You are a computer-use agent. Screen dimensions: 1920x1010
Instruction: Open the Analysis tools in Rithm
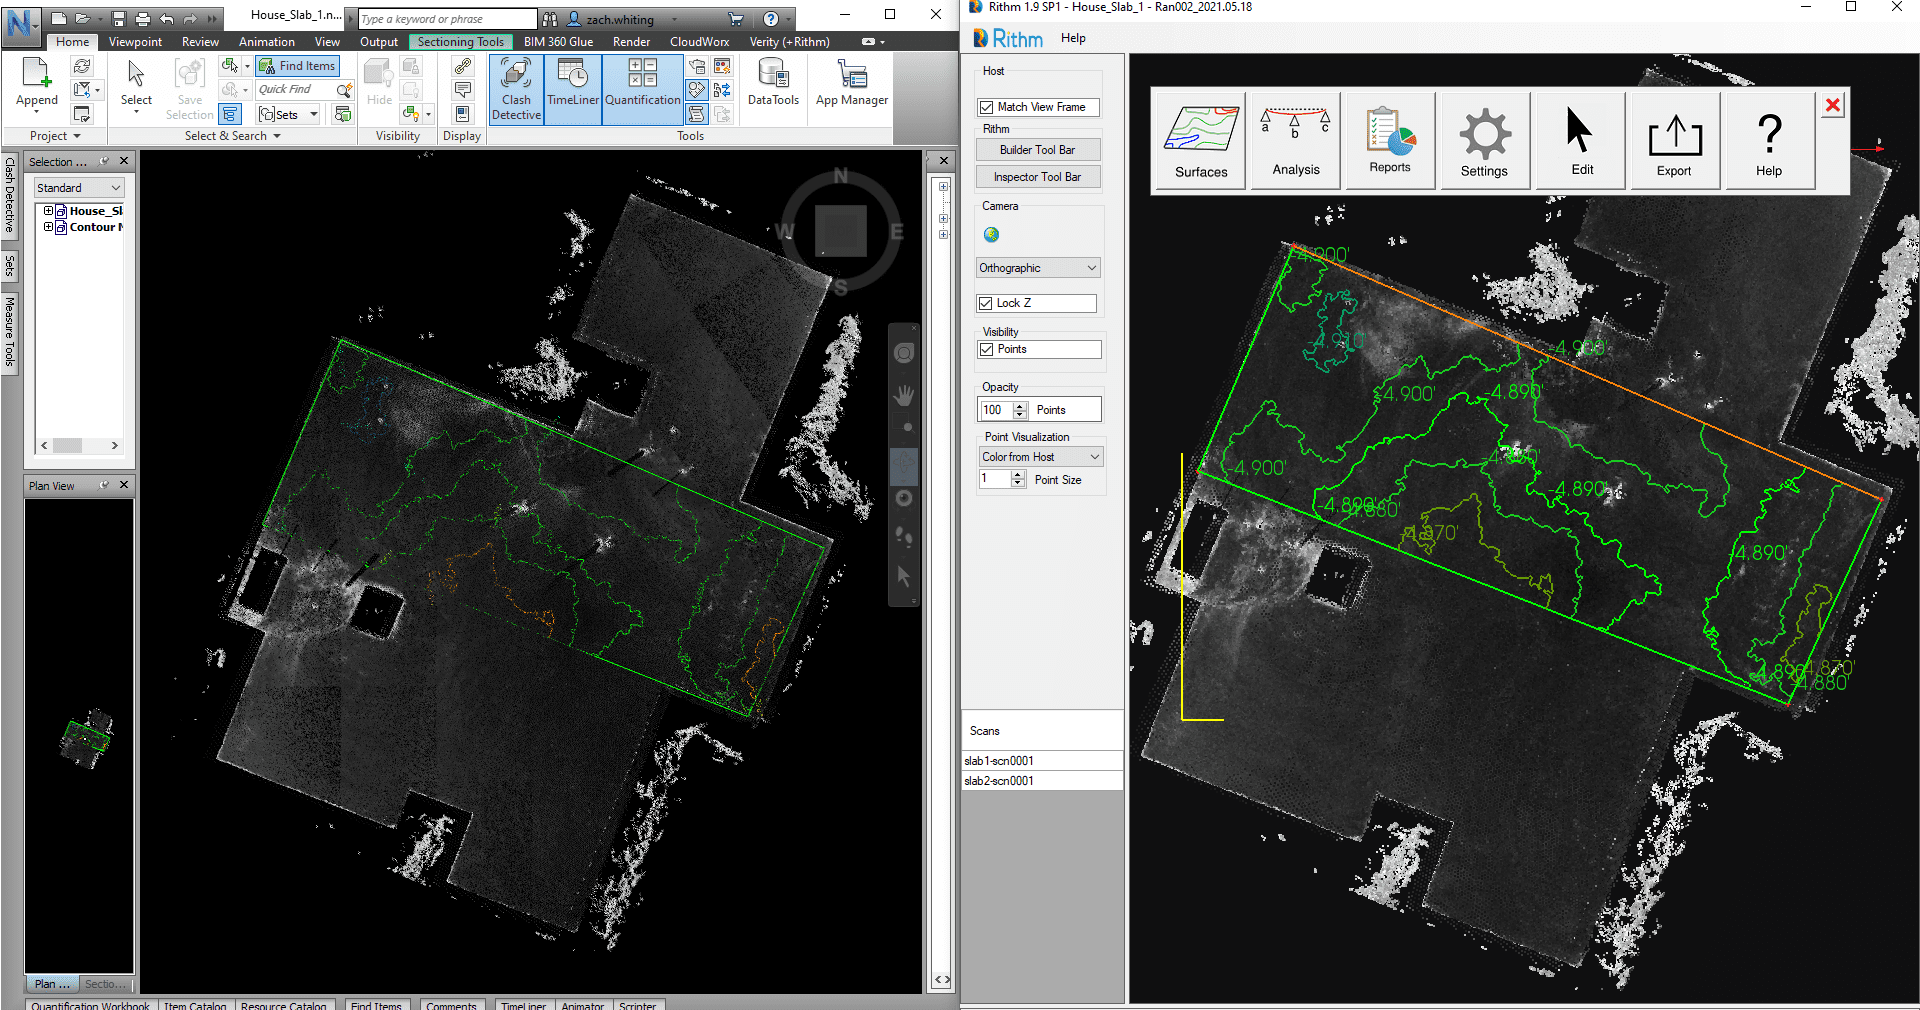1294,140
